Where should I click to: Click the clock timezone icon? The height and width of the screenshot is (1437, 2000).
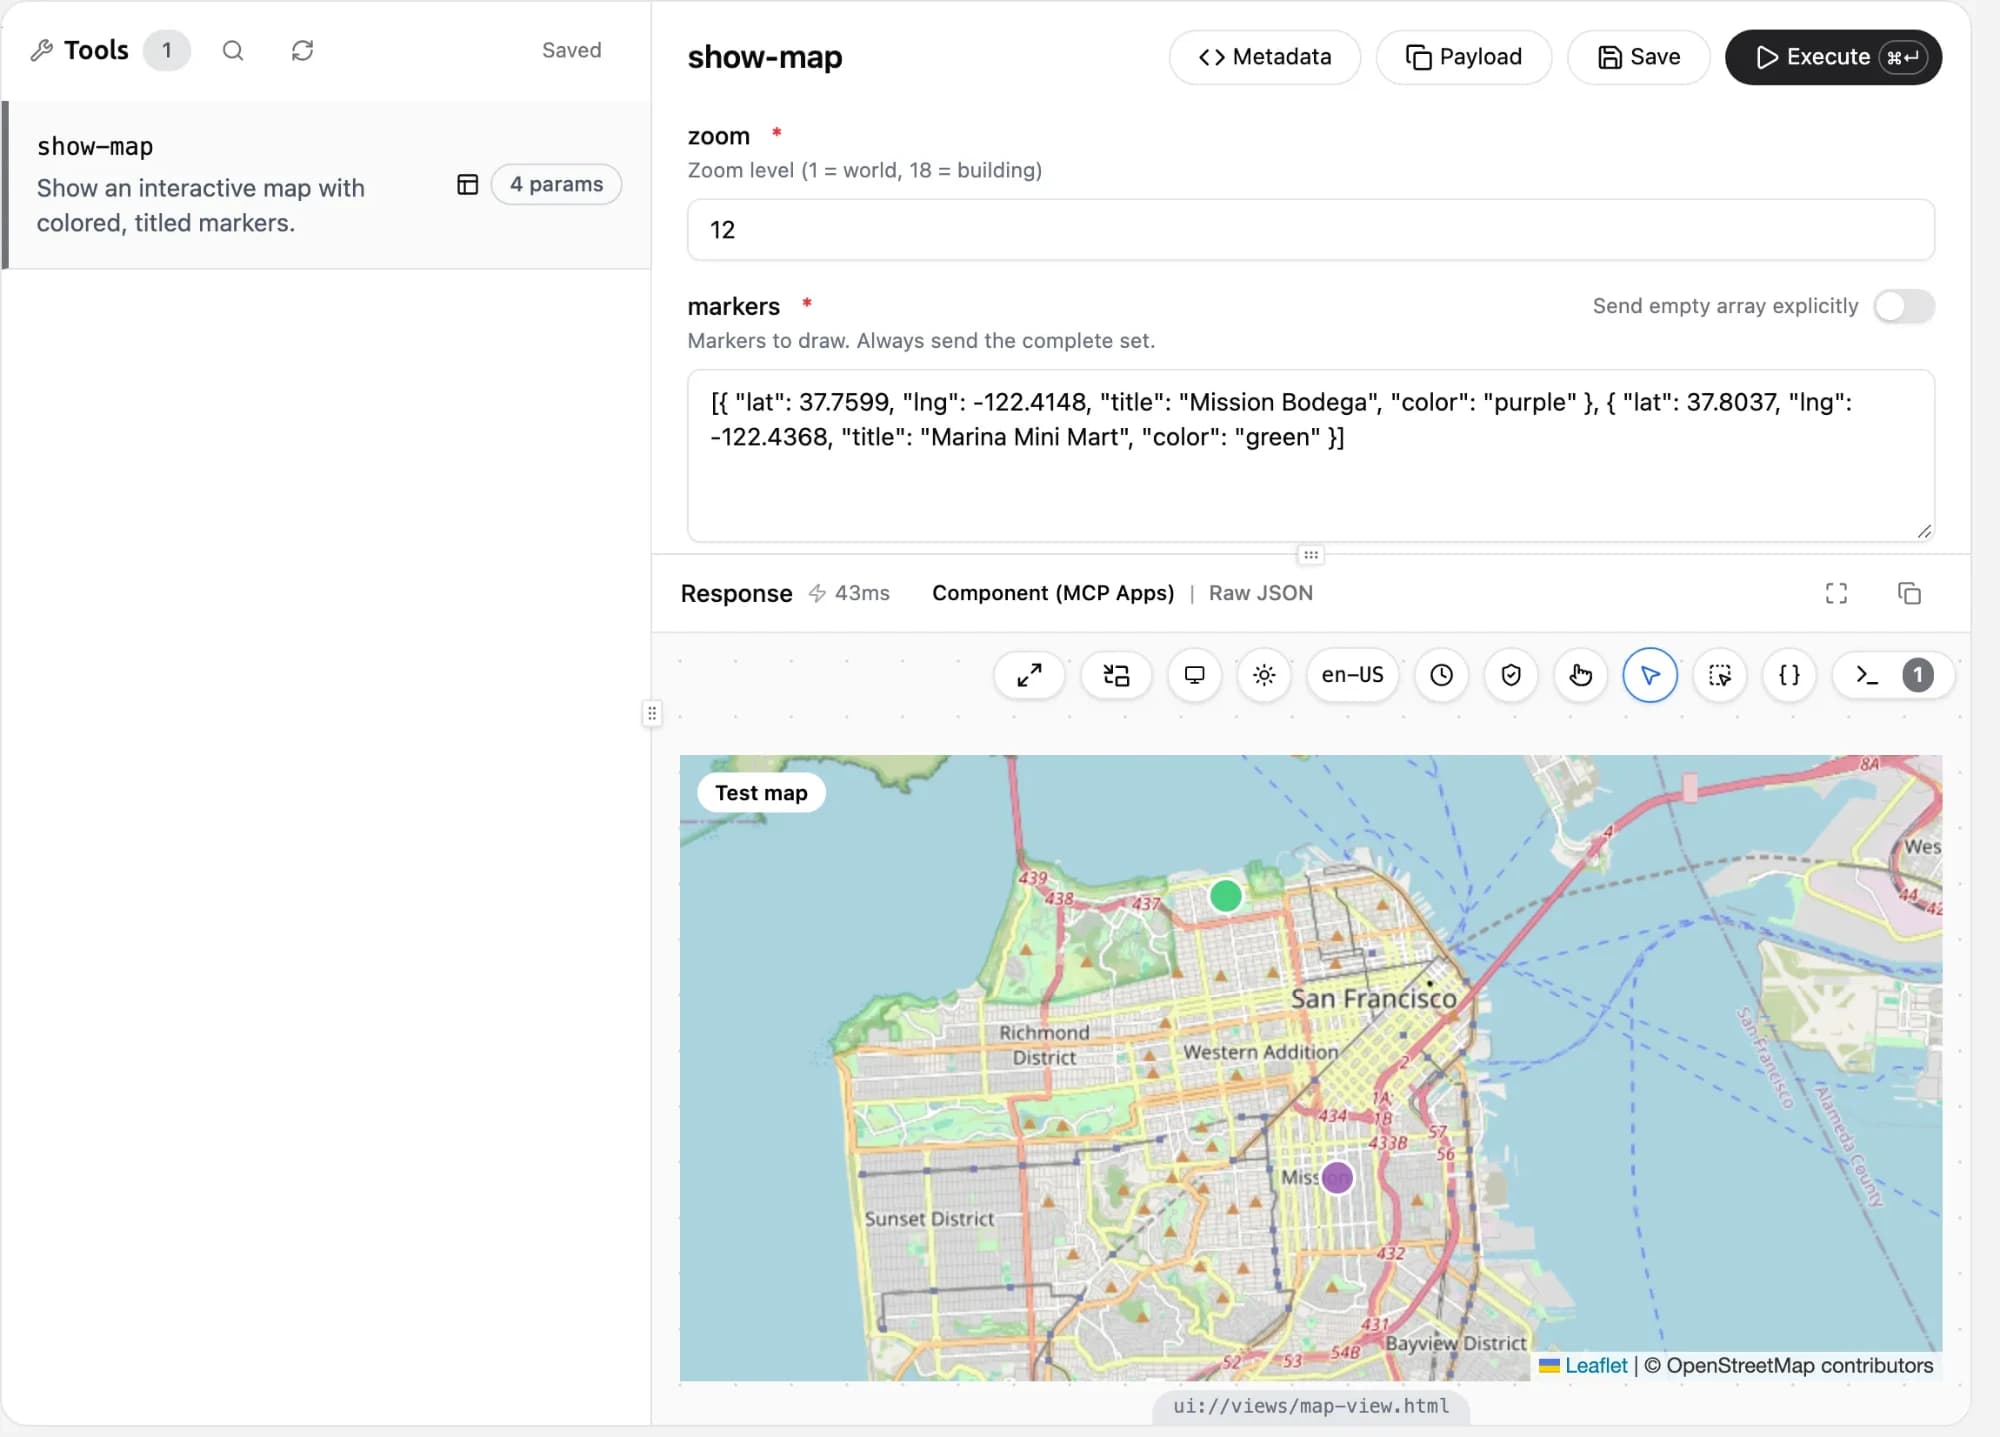tap(1441, 675)
